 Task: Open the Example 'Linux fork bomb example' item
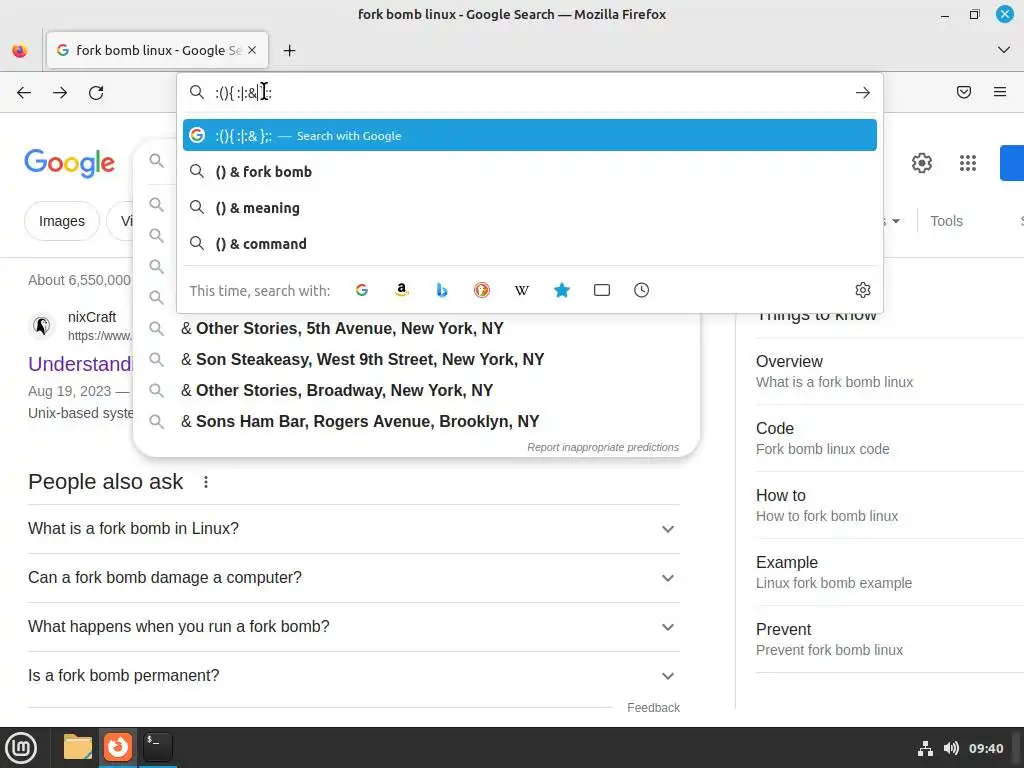pyautogui.click(x=889, y=573)
